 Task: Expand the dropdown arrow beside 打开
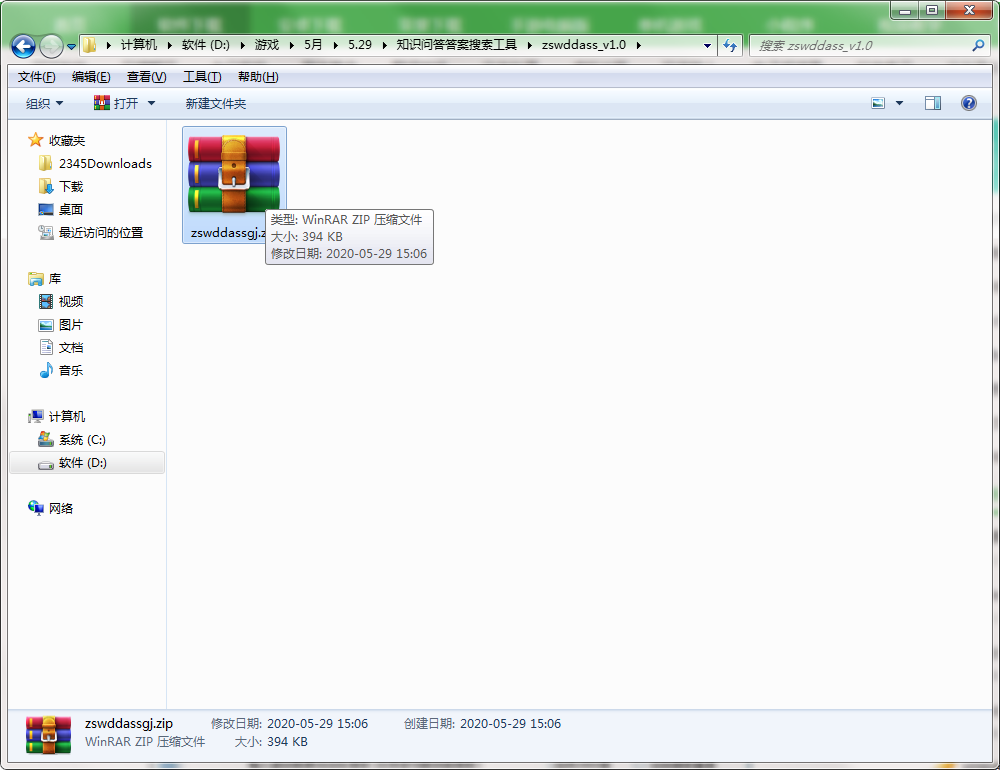[151, 103]
